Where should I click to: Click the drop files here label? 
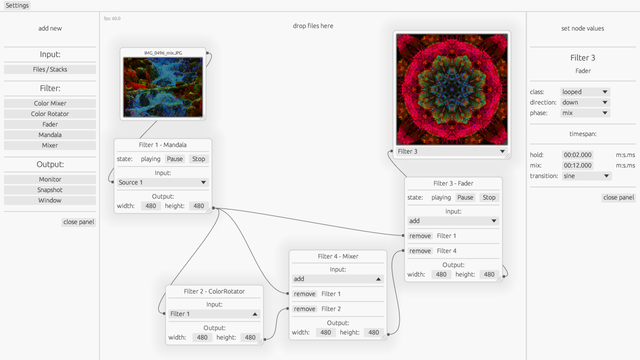coord(313,26)
